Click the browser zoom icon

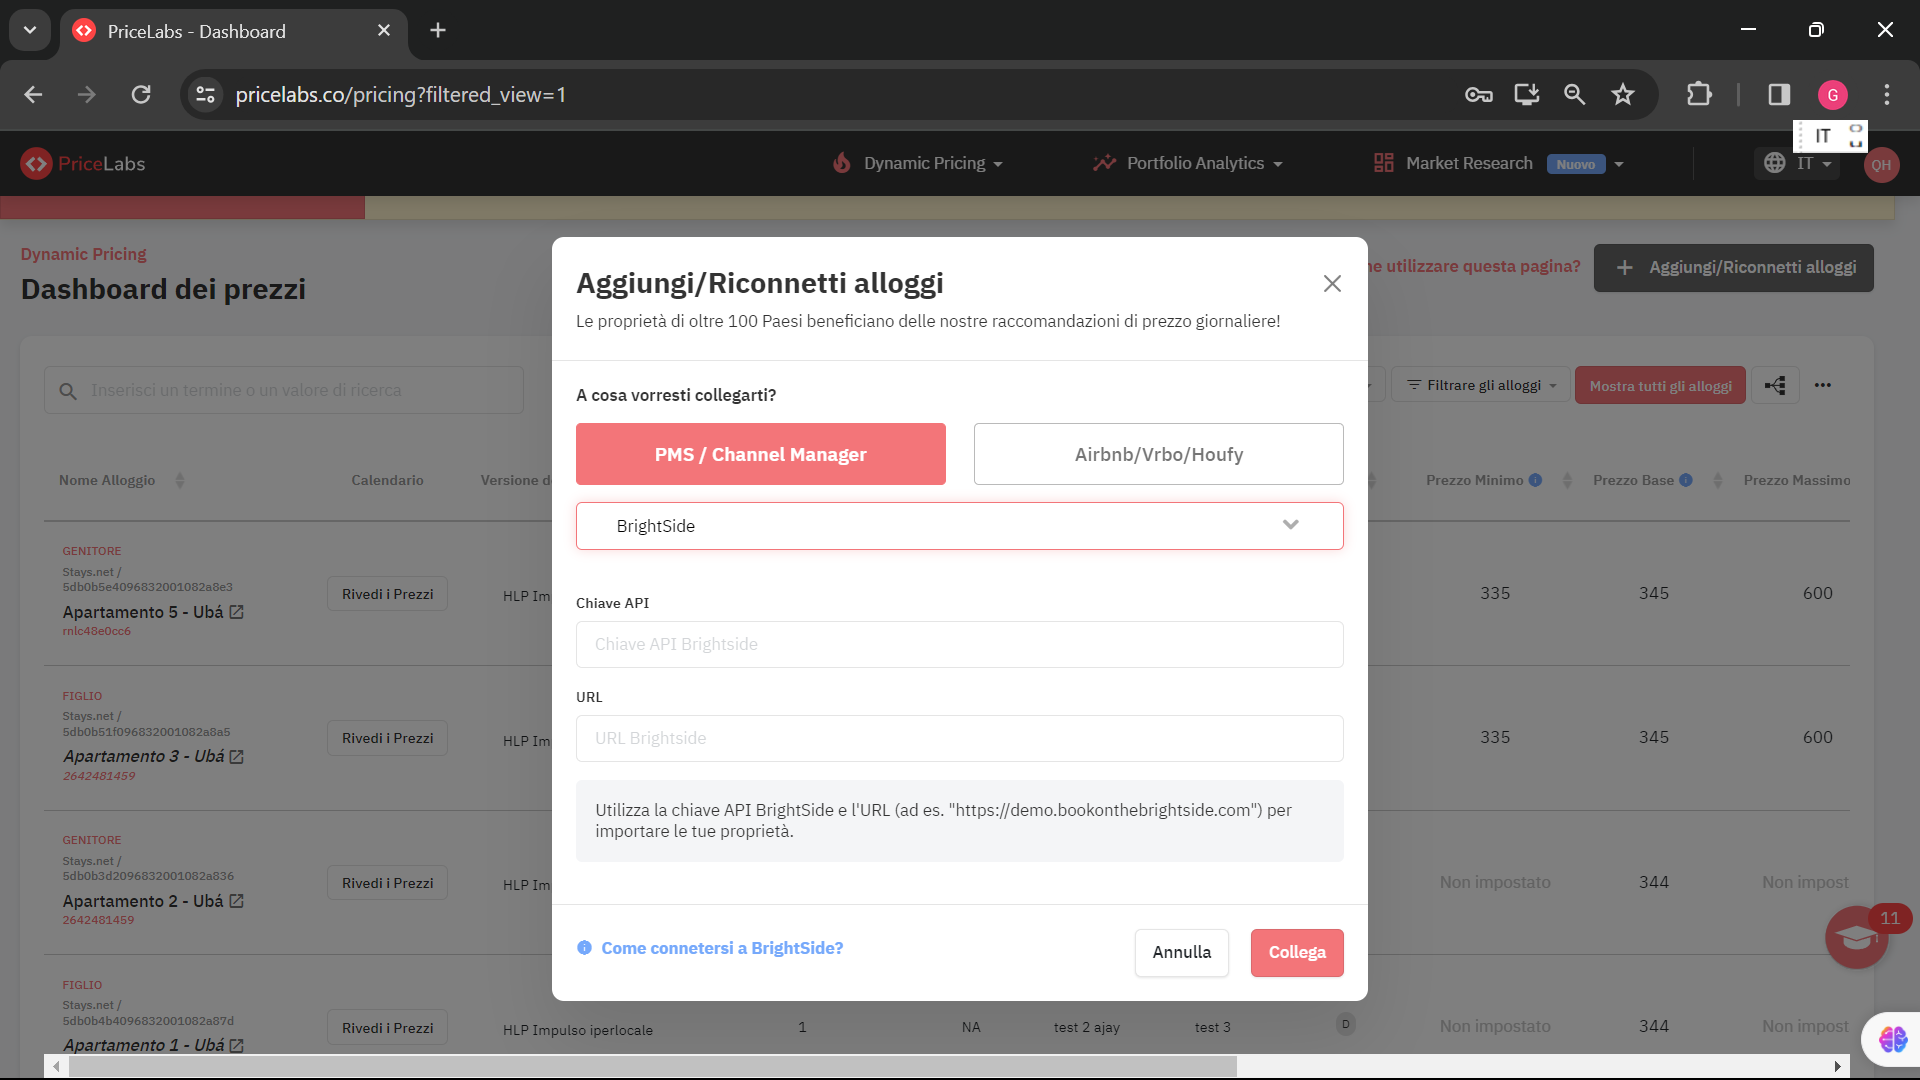click(x=1574, y=94)
